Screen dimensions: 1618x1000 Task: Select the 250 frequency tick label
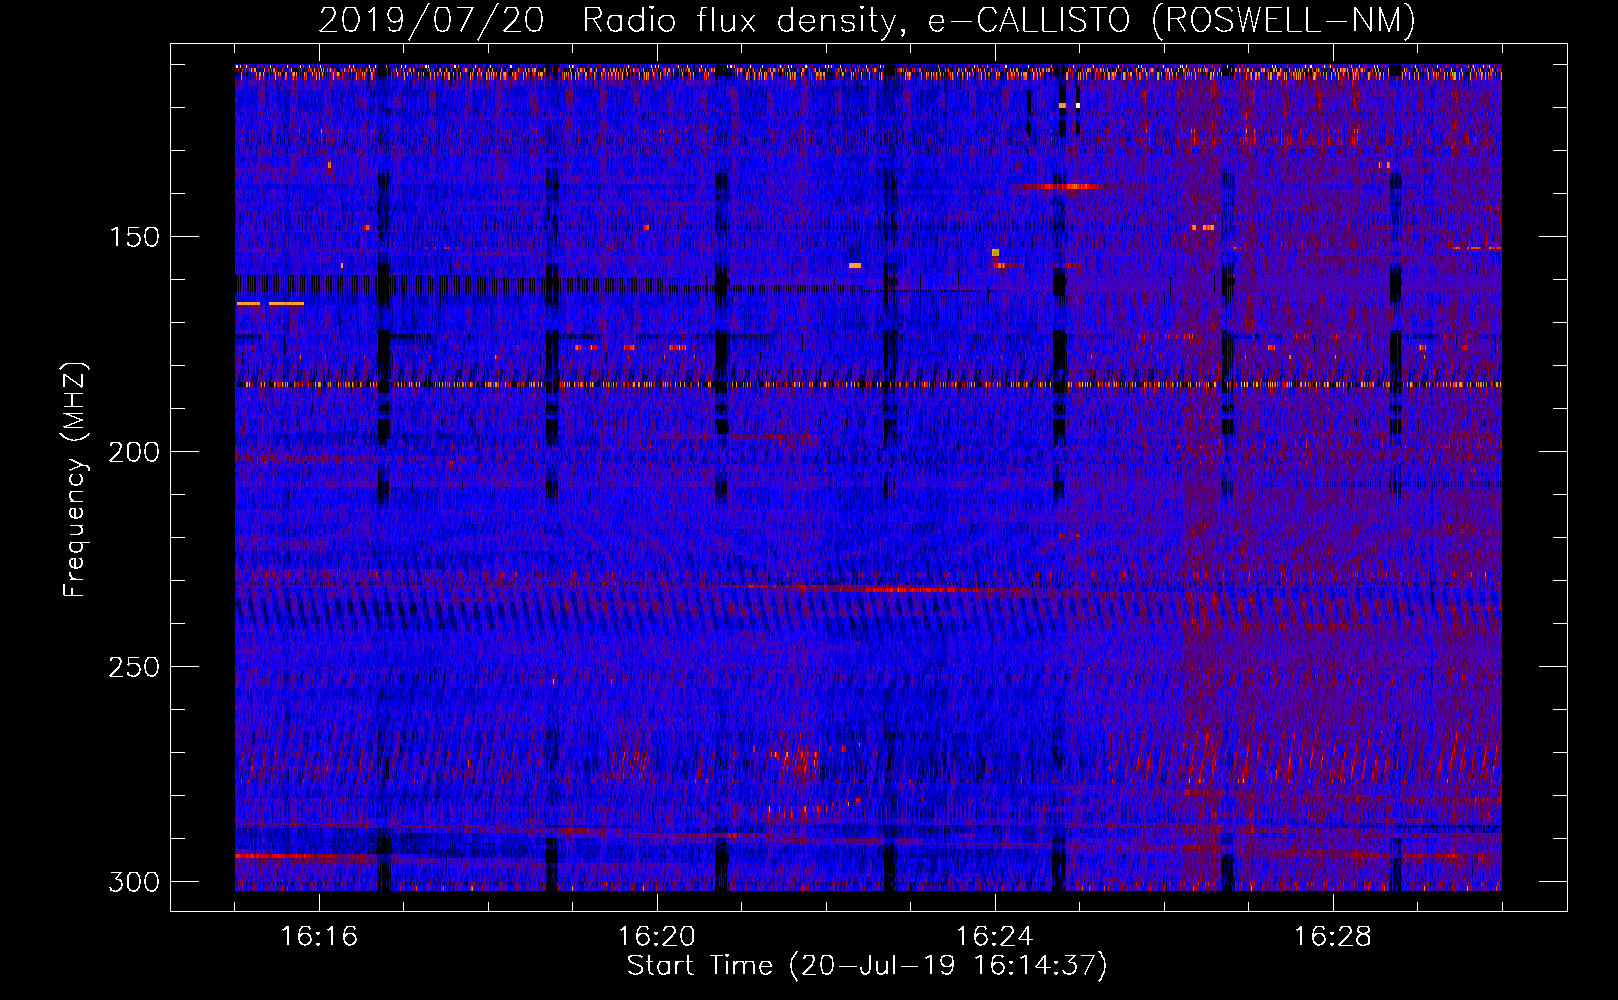[x=134, y=667]
